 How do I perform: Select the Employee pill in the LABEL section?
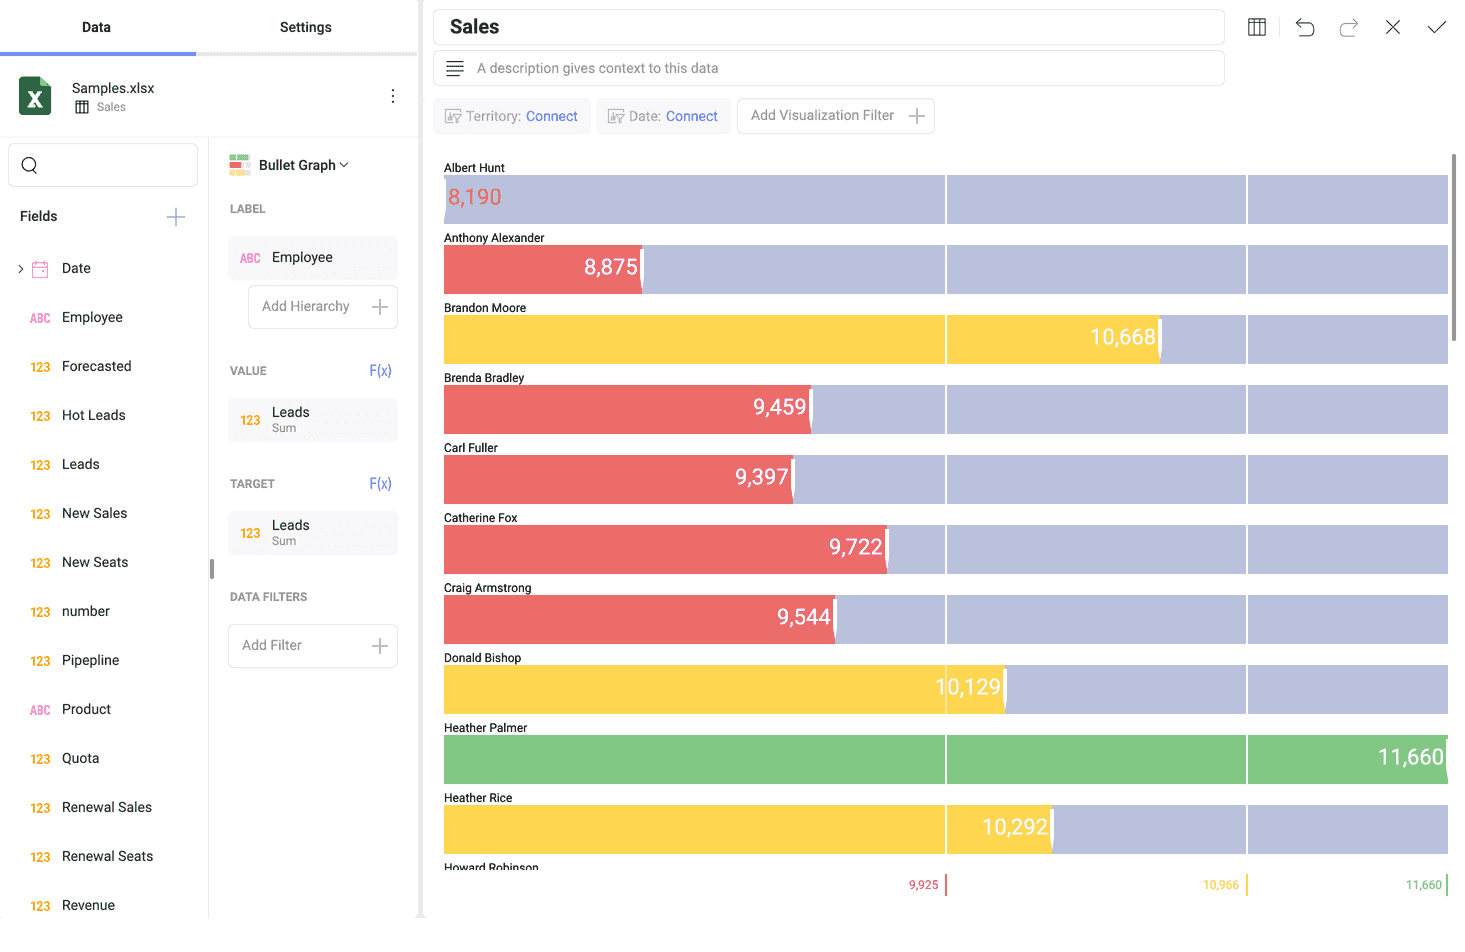click(313, 258)
